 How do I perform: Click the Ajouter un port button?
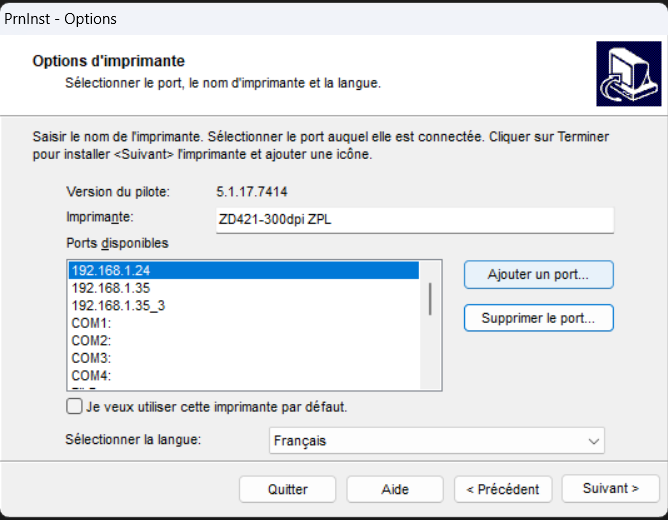pyautogui.click(x=538, y=274)
